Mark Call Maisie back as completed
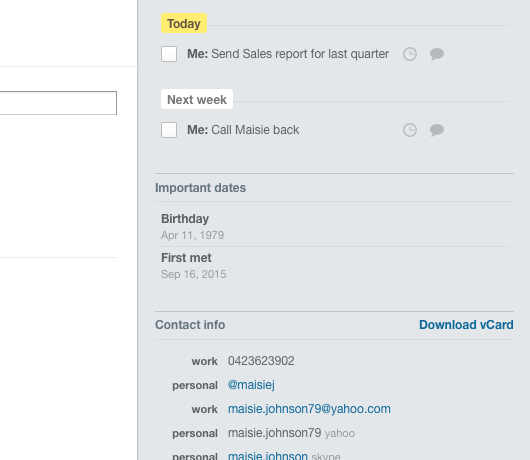Screen dimensions: 530x460 click(169, 130)
